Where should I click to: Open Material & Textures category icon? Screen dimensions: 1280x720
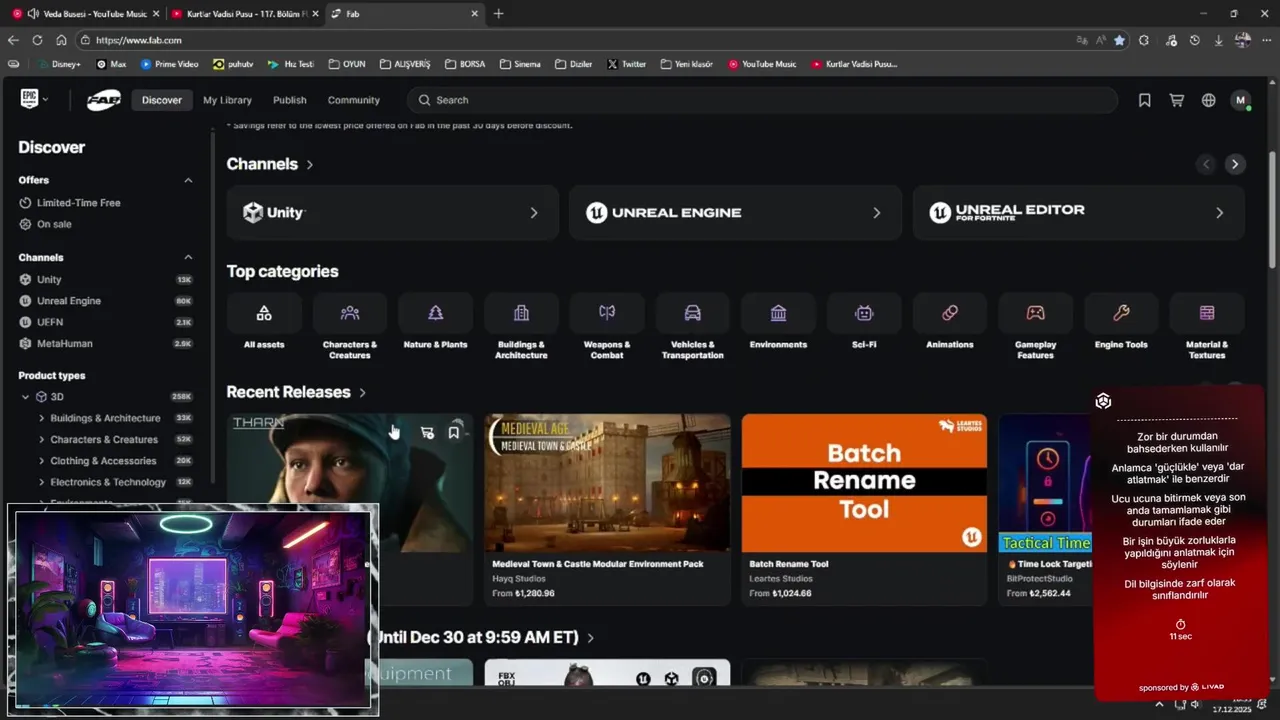pyautogui.click(x=1207, y=313)
